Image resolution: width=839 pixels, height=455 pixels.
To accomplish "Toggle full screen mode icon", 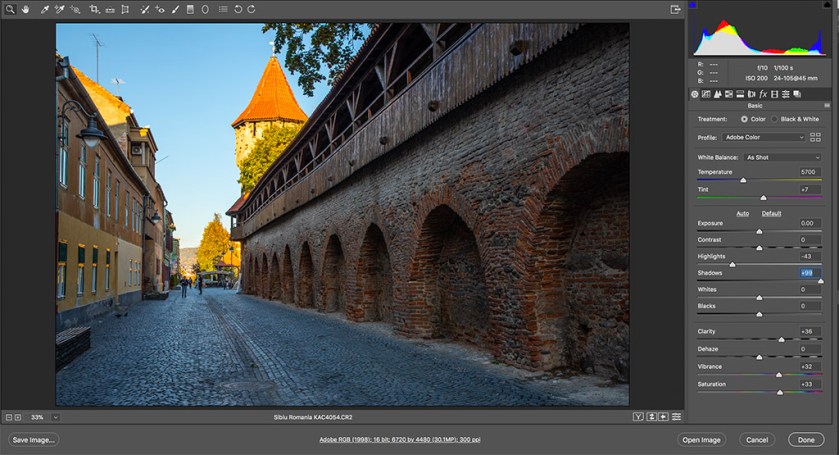I will click(675, 9).
